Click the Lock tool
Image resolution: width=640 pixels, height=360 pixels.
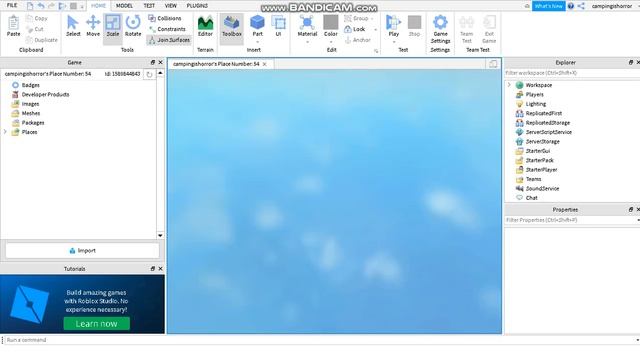pos(355,29)
